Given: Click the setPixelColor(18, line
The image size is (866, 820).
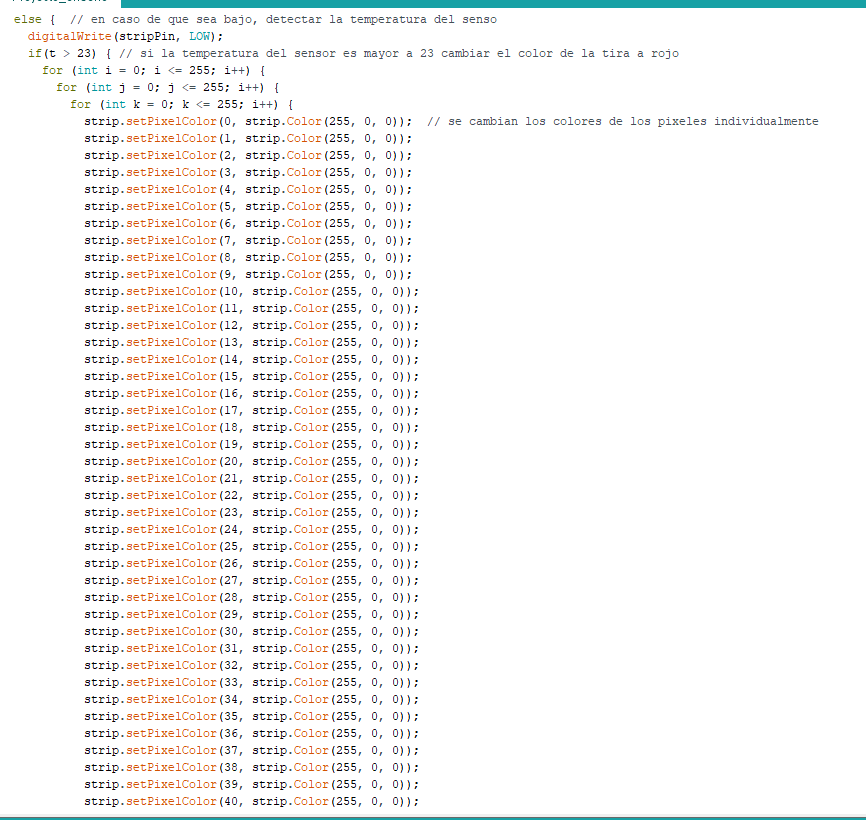Looking at the screenshot, I should [x=252, y=428].
